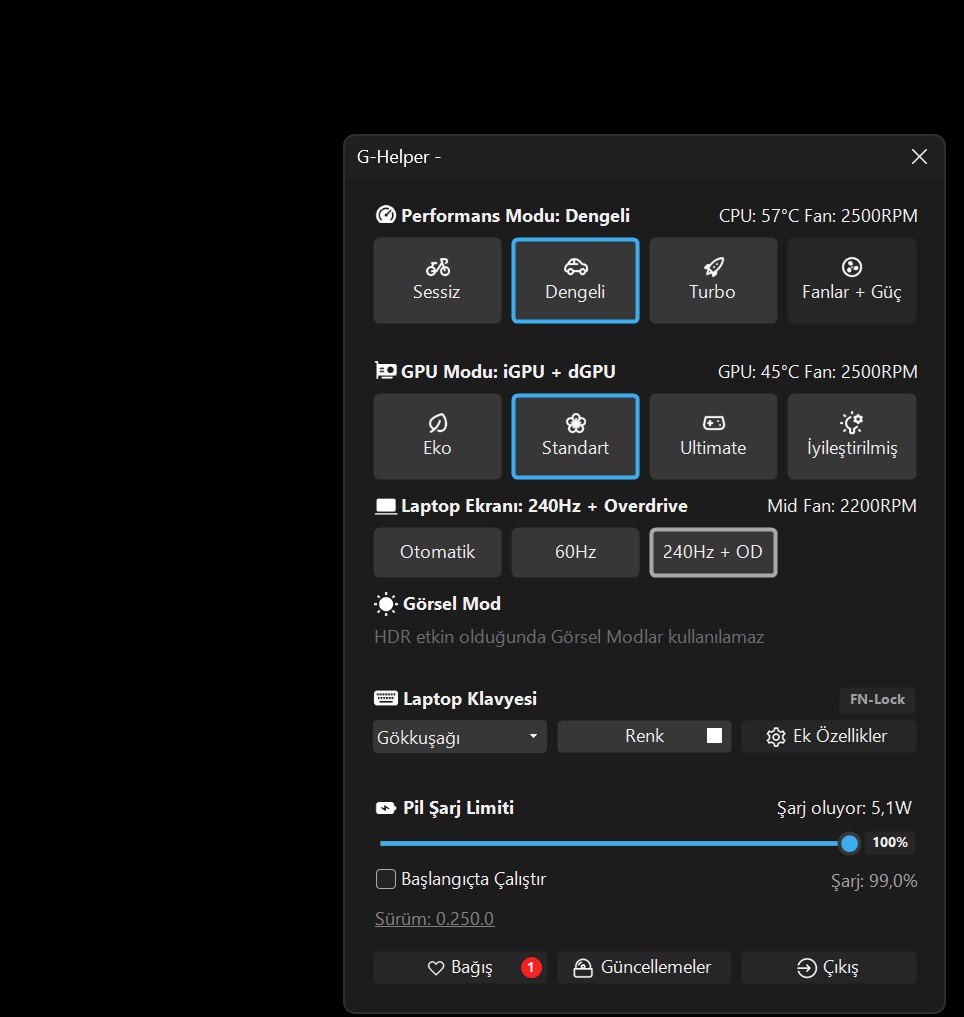Close the G-Helper window

(x=919, y=156)
